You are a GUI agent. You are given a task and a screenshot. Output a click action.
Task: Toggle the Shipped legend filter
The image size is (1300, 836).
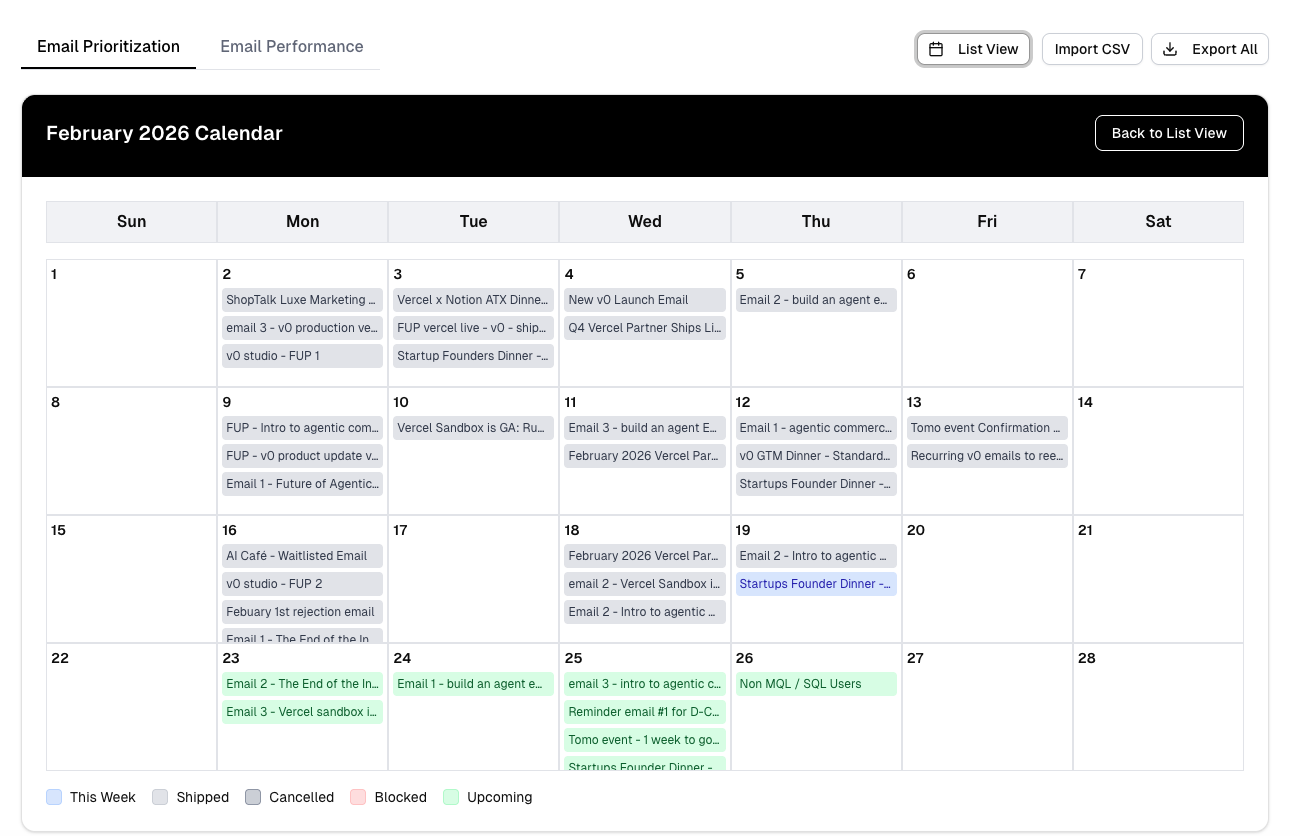tap(189, 797)
